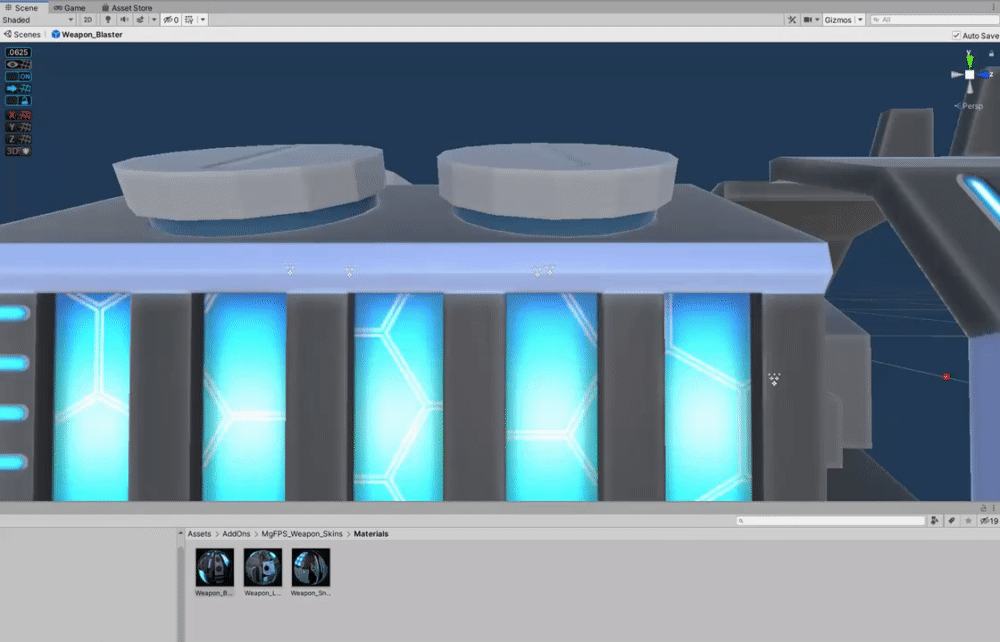Open component tools wrench icon
The width and height of the screenshot is (1000, 642).
[792, 20]
